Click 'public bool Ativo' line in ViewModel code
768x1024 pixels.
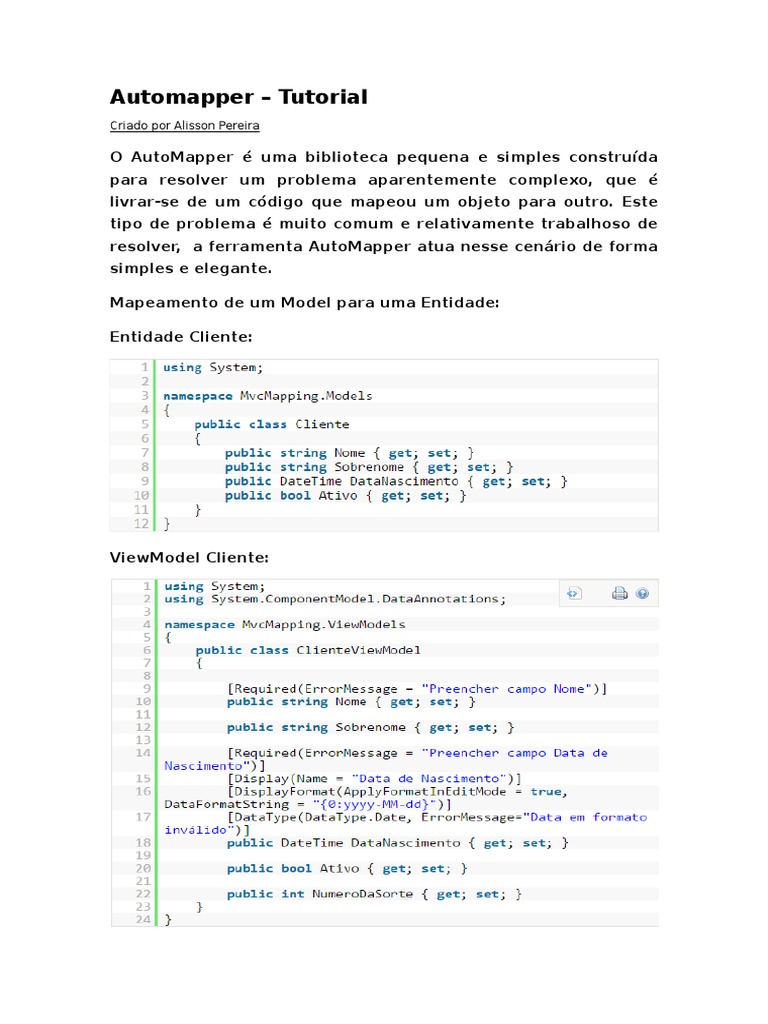pos(347,868)
